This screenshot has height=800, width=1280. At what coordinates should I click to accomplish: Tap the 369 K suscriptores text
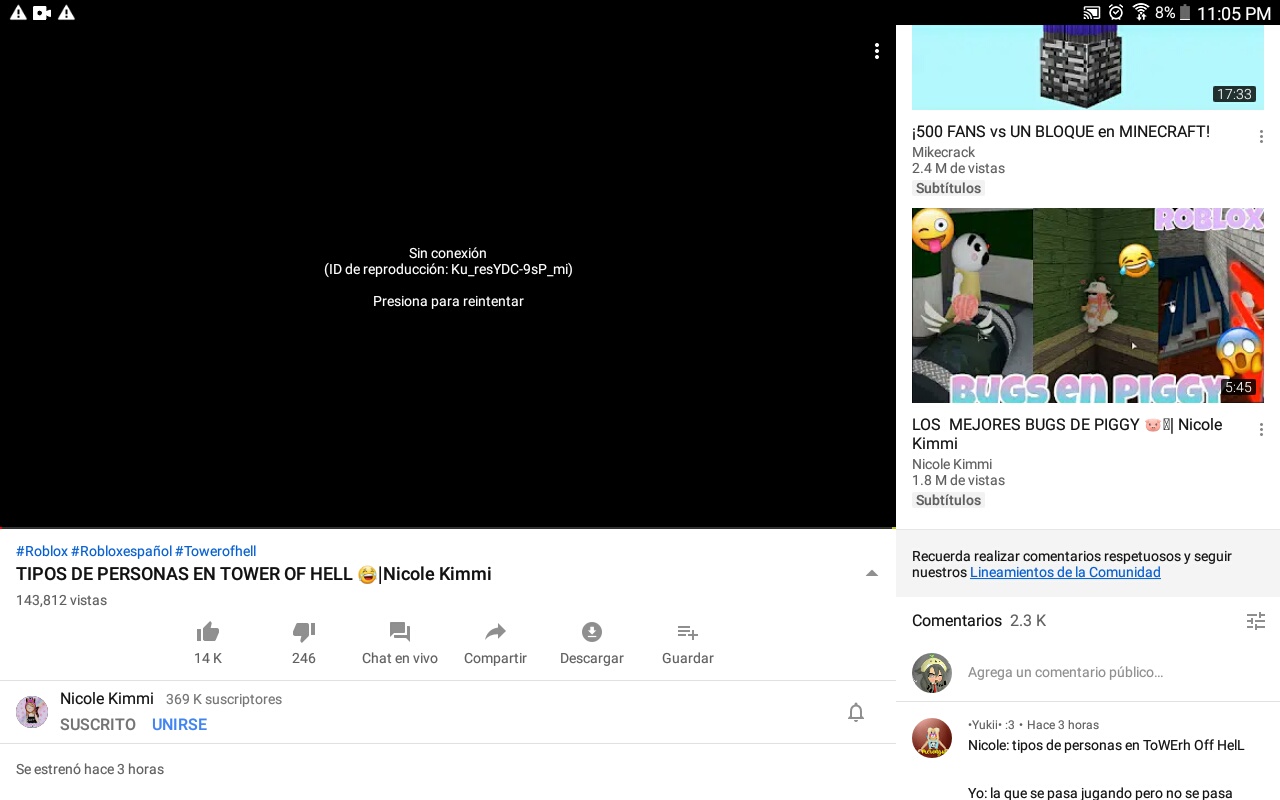(224, 700)
